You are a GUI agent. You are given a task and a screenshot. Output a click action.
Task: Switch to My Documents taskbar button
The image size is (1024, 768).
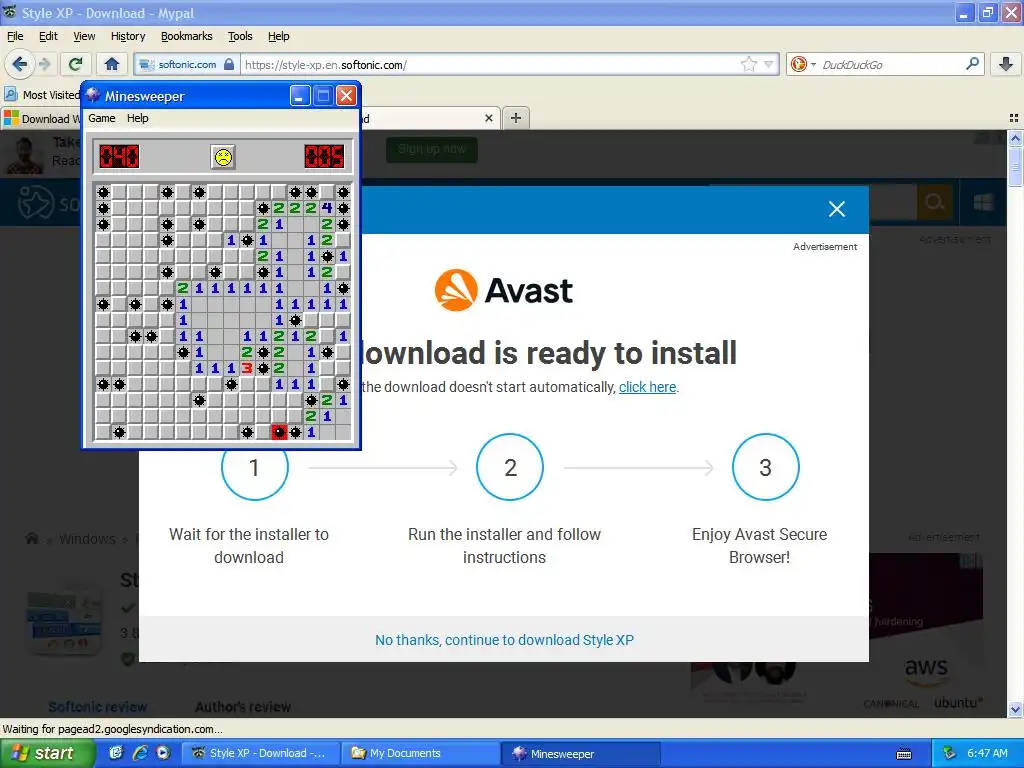(x=421, y=753)
